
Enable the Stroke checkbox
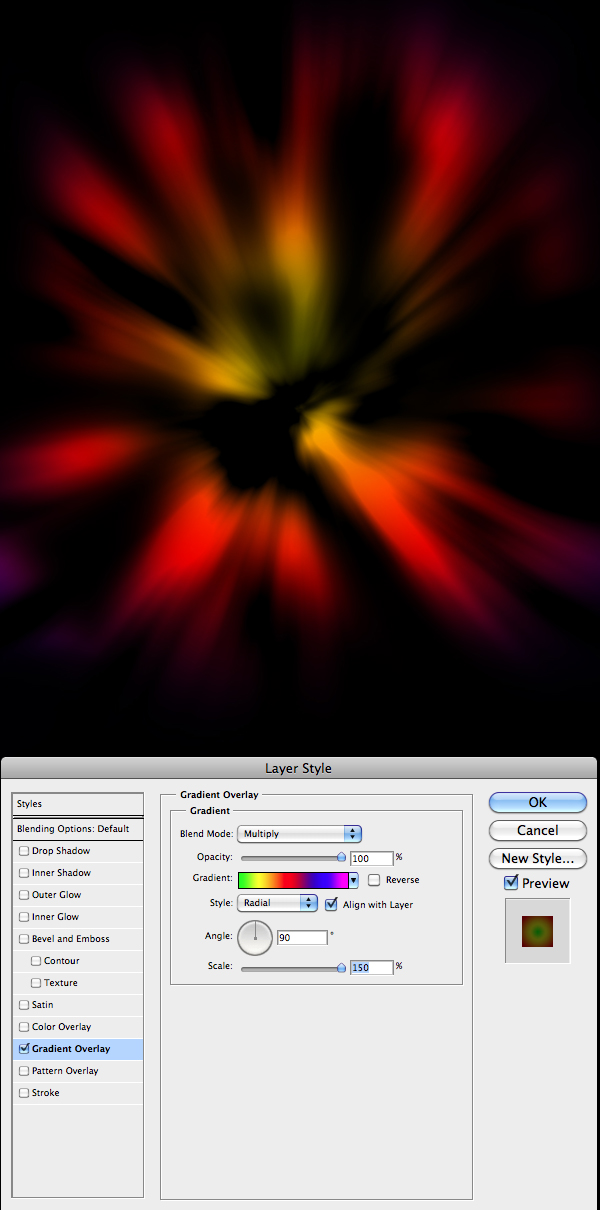[24, 1093]
